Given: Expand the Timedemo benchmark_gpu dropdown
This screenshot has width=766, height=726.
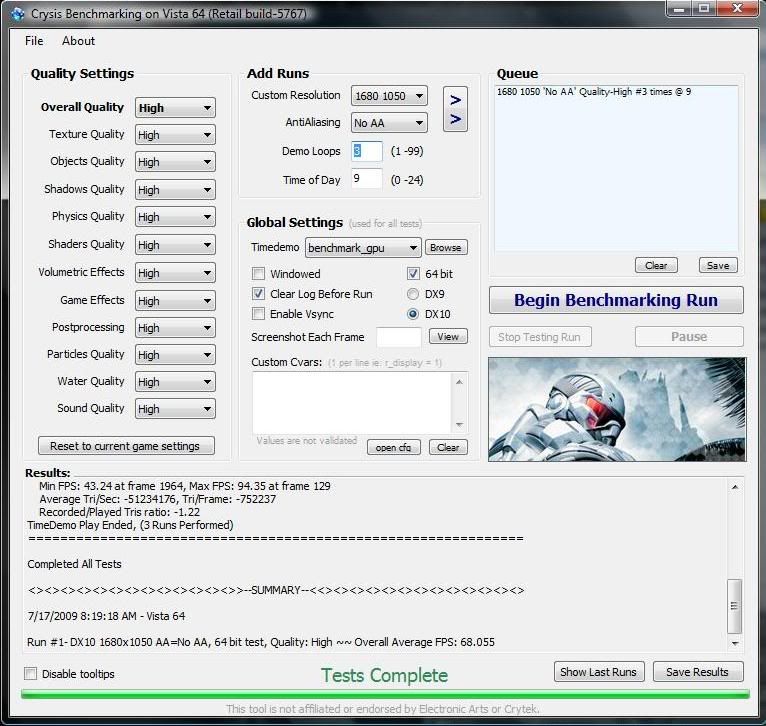Looking at the screenshot, I should [363, 247].
